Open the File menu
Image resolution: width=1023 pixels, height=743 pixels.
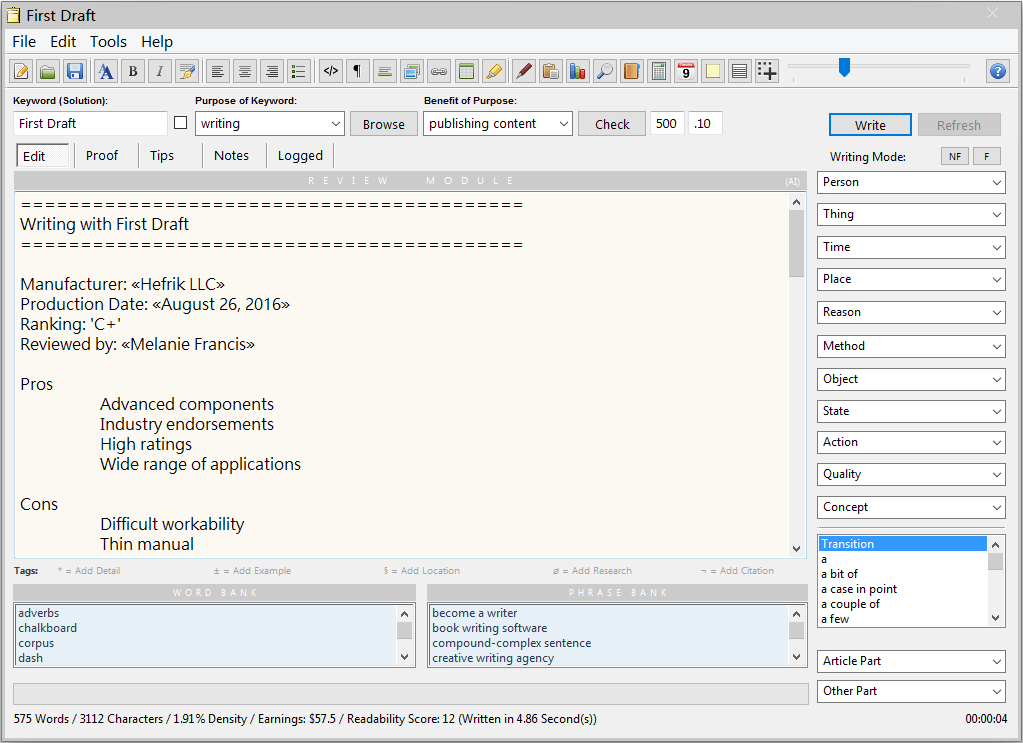(x=24, y=42)
